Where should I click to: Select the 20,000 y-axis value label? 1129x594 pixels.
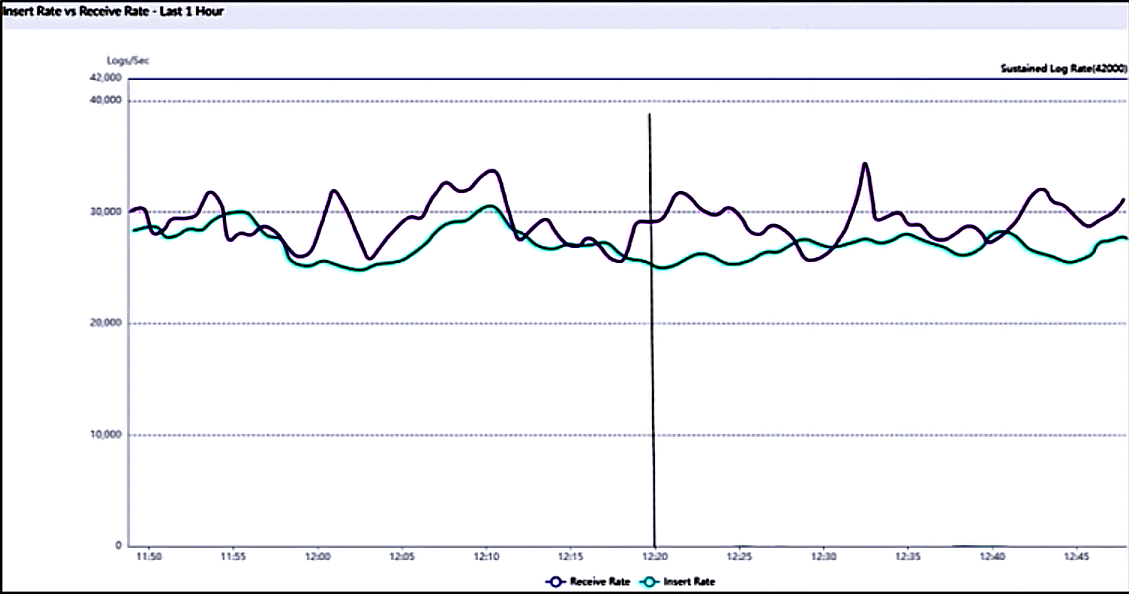[x=105, y=324]
